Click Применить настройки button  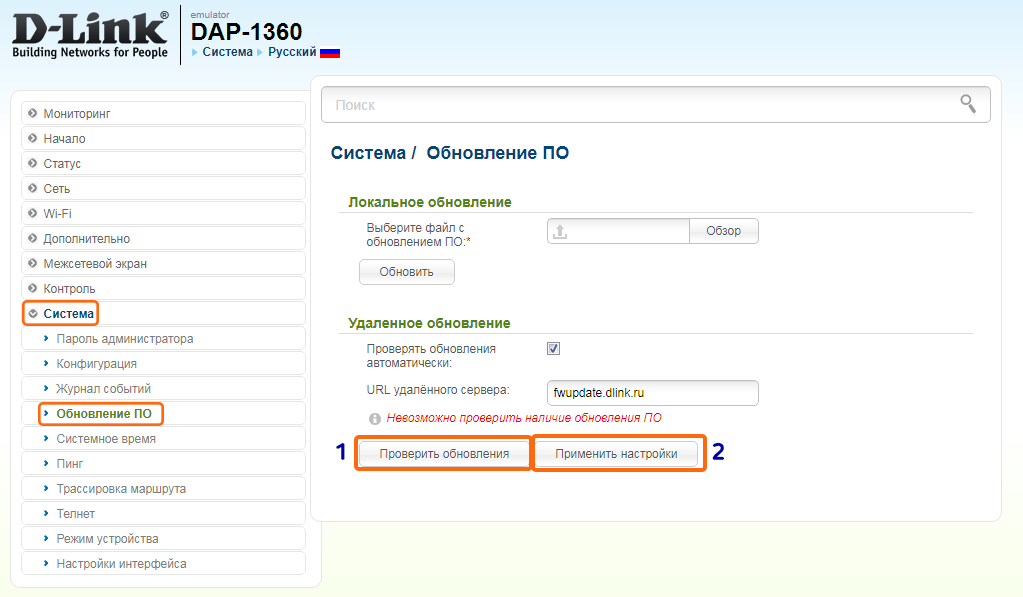[616, 454]
